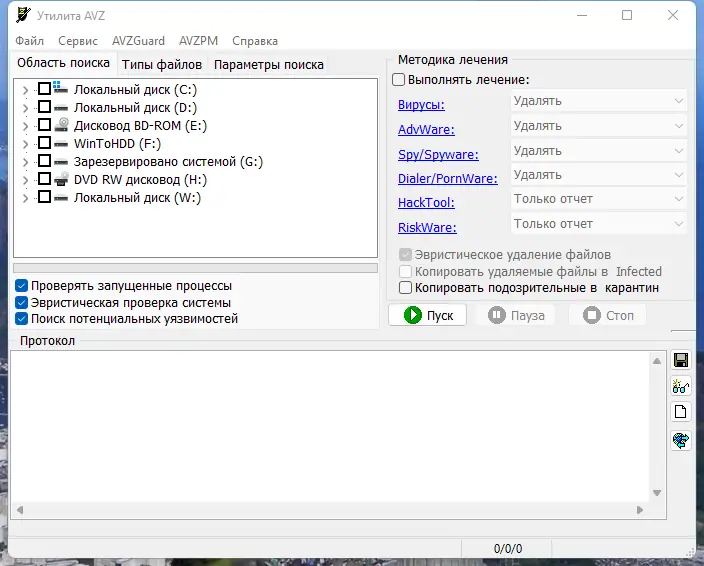Click the HackTool: link

click(x=426, y=202)
